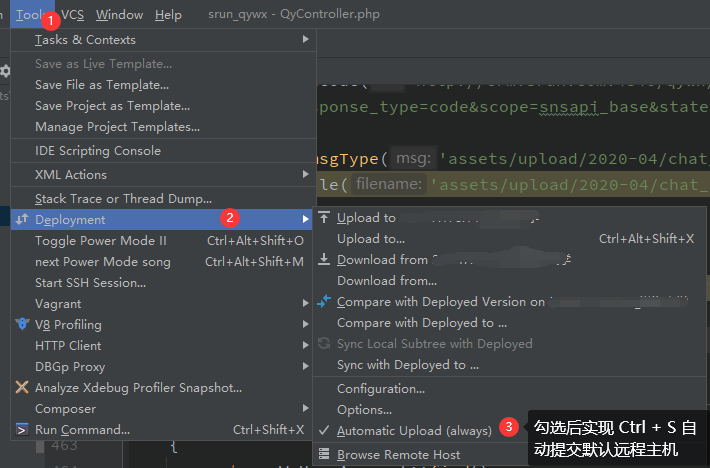
Task: Expand Deployment submenu arrow
Action: click(306, 219)
